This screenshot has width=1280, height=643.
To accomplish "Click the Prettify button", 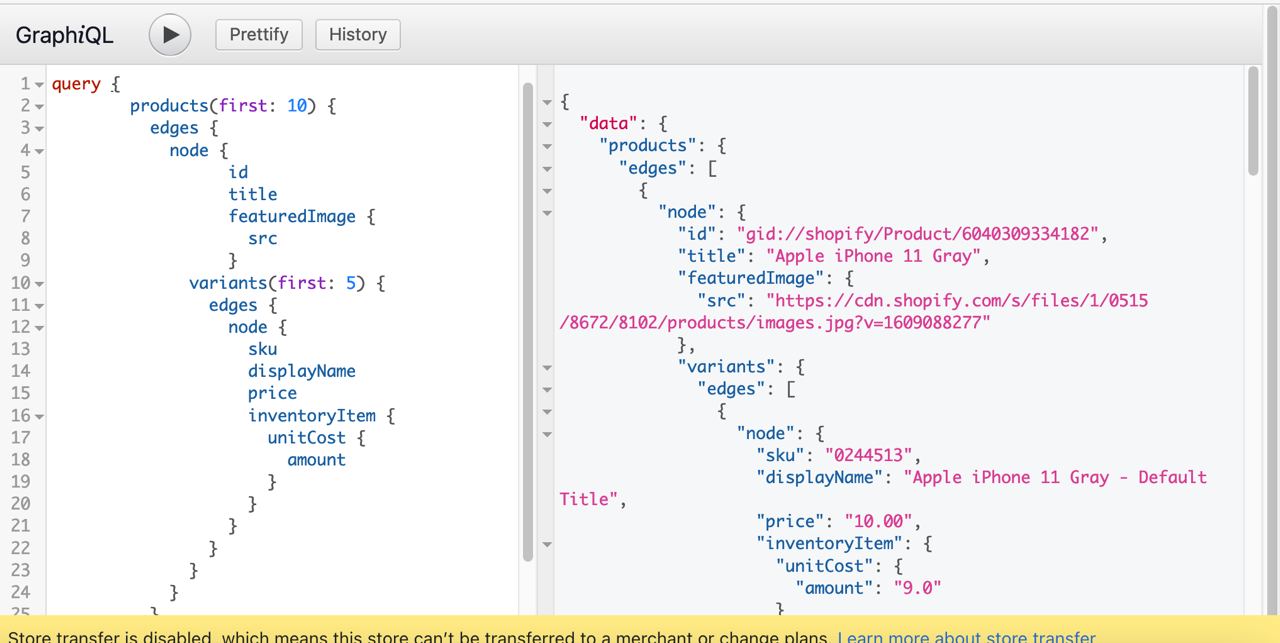I will 259,35.
